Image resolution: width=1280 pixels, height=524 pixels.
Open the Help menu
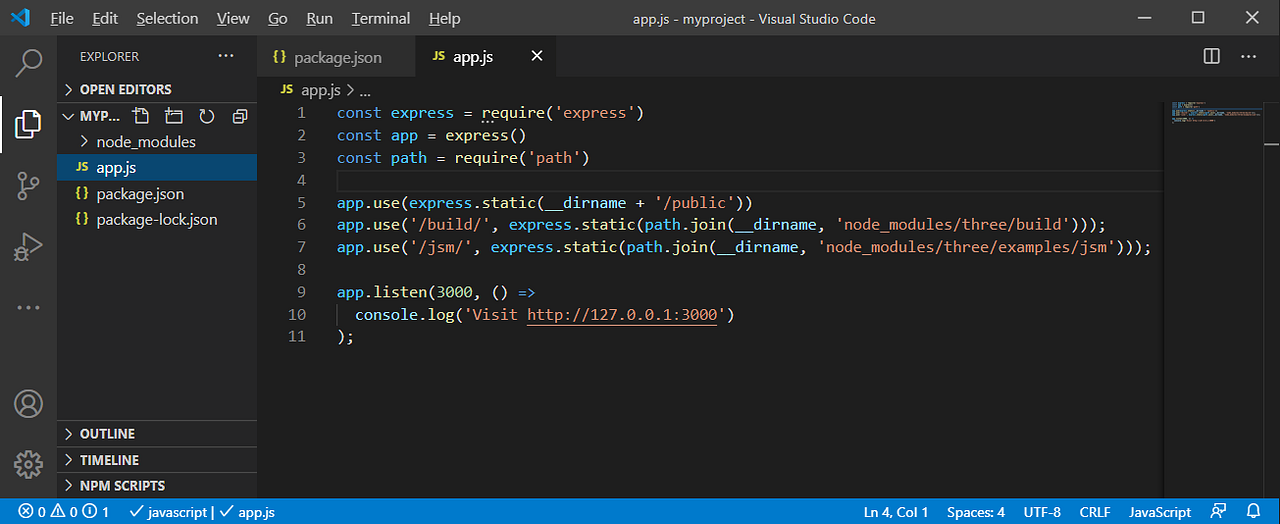point(444,18)
